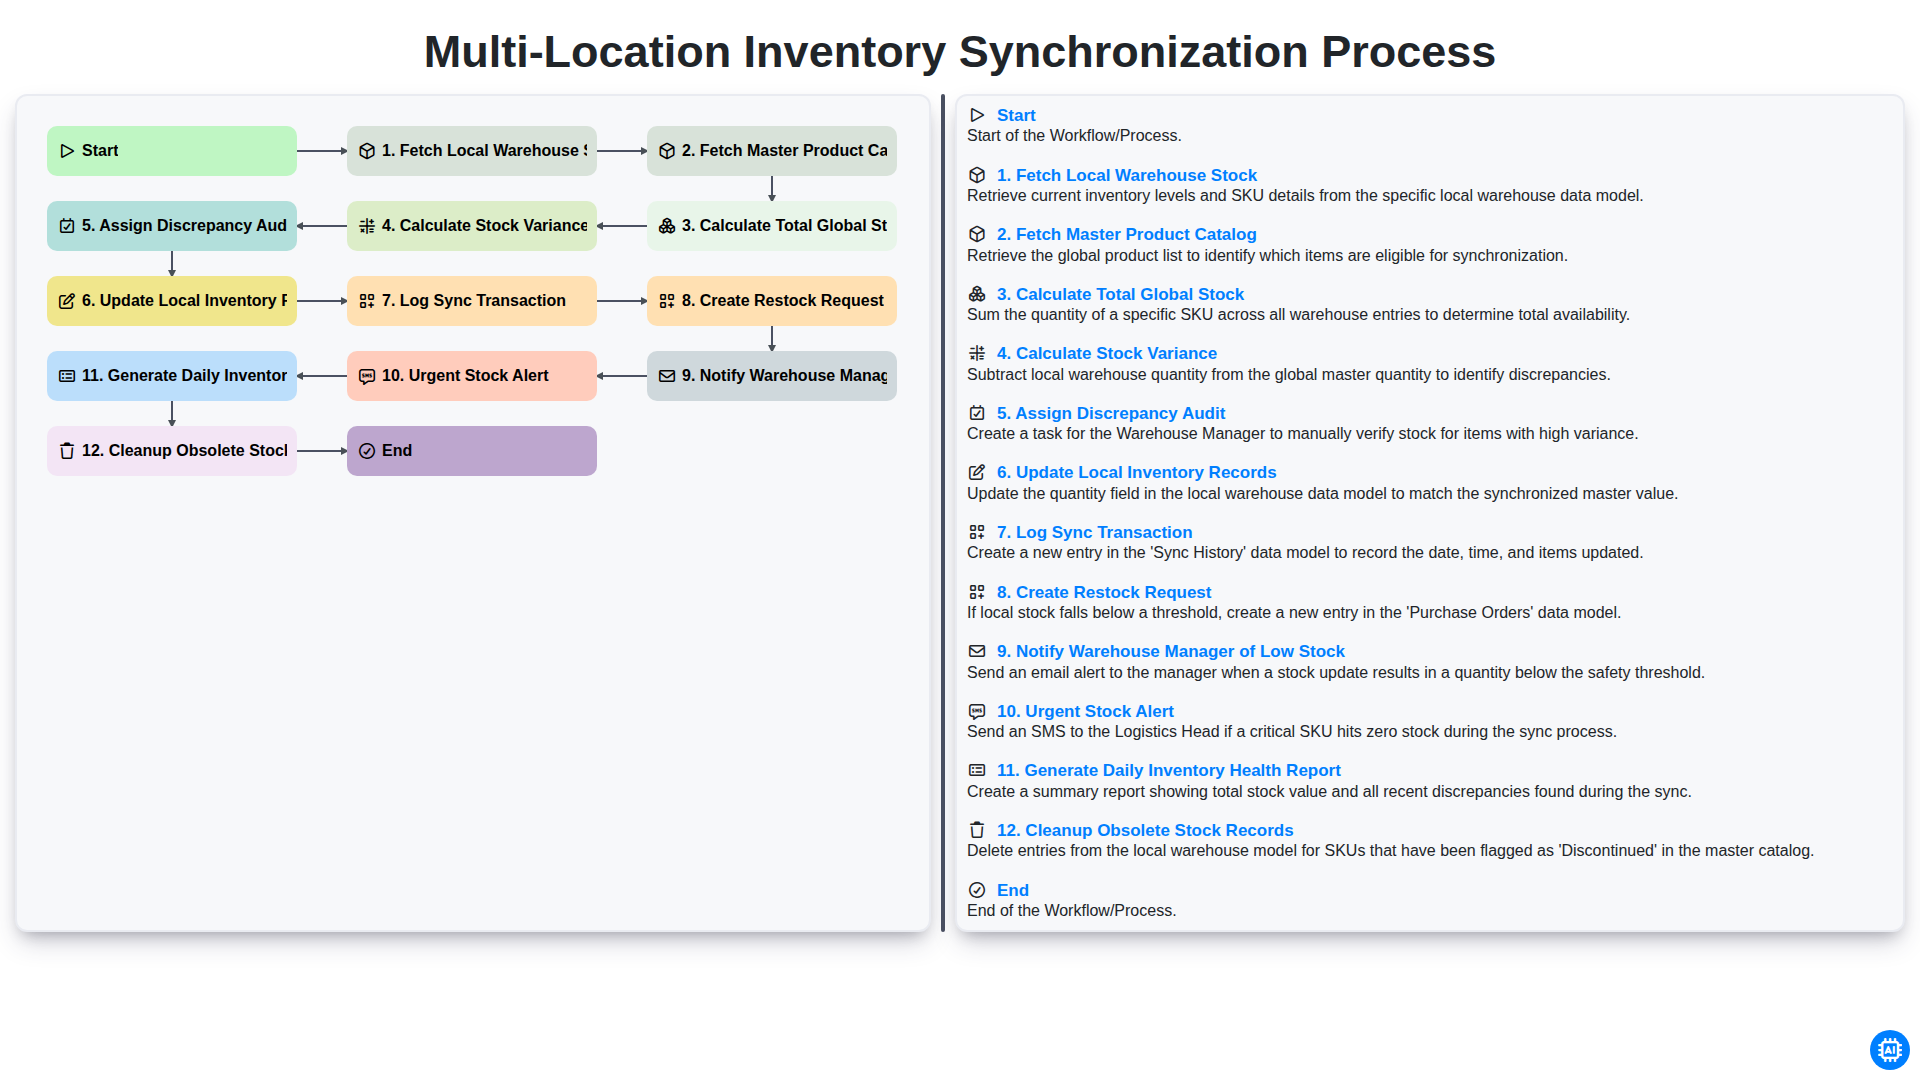Click the cubes icon beside Calculate Total Global Stock entry
Screen dimensions: 1920x1080
pos(977,294)
